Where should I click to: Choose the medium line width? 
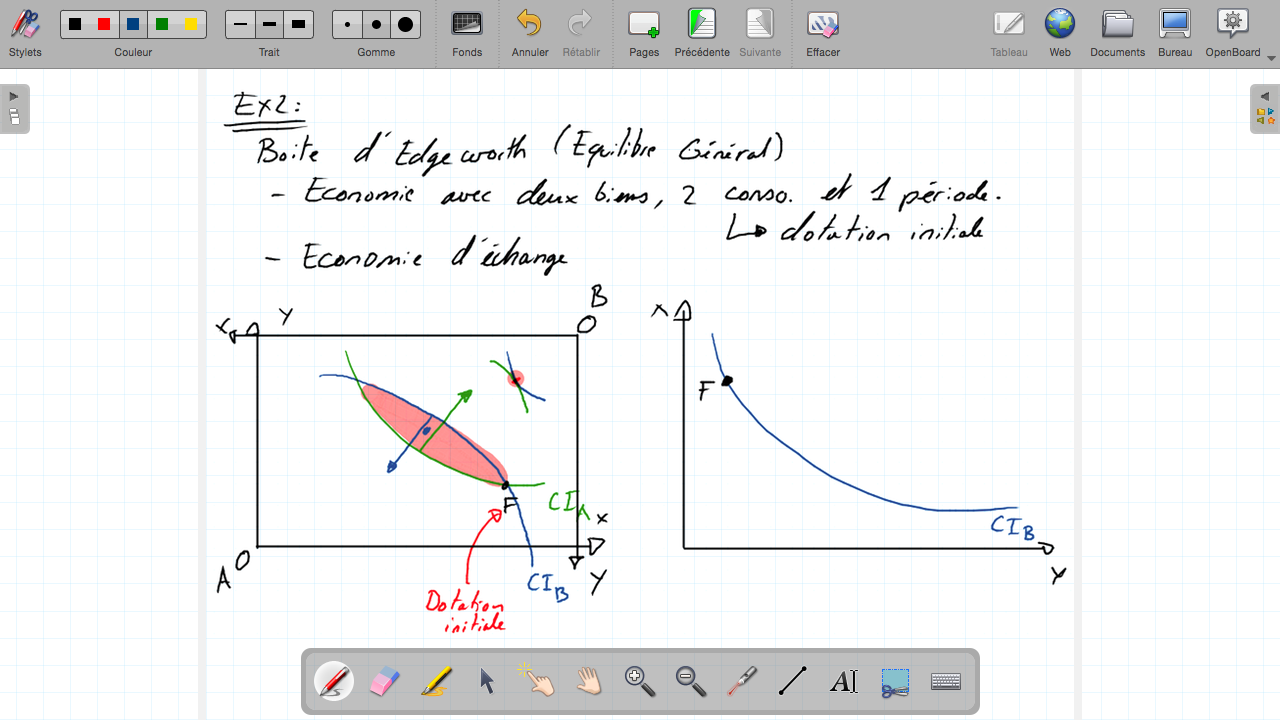point(269,24)
